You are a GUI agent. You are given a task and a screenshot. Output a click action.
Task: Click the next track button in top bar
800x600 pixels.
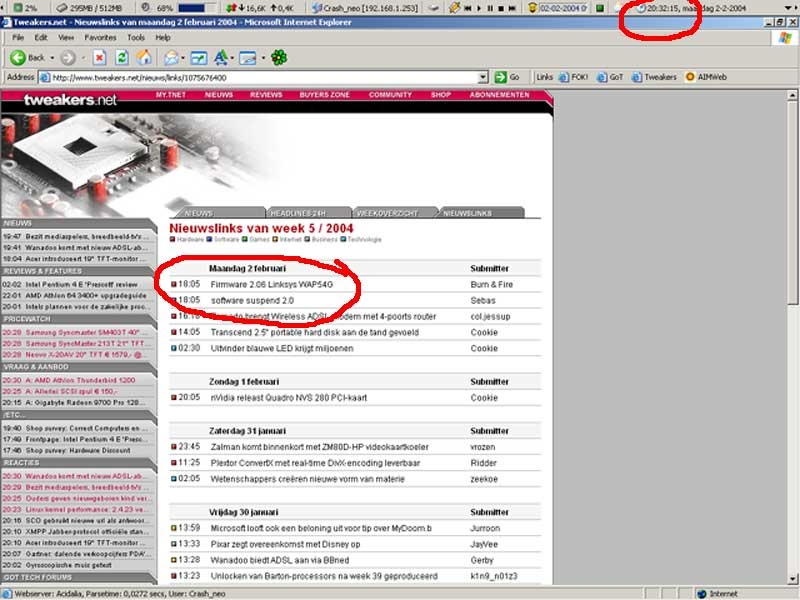pyautogui.click(x=512, y=8)
